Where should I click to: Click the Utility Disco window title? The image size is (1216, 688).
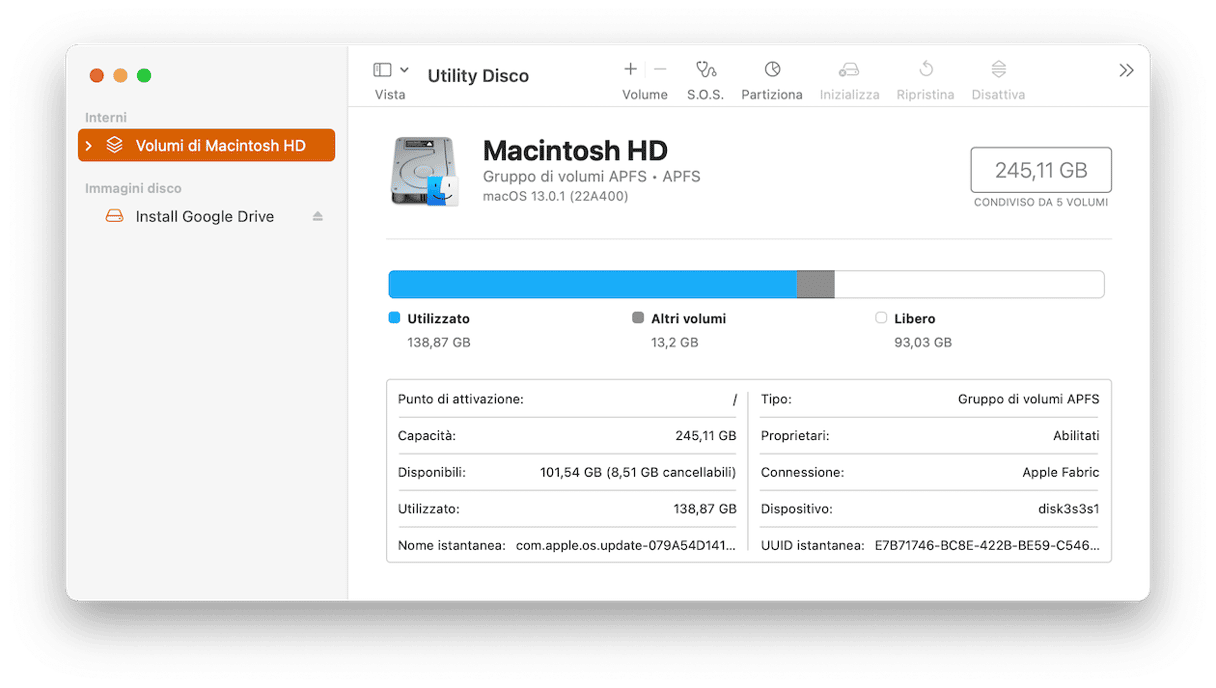point(478,76)
